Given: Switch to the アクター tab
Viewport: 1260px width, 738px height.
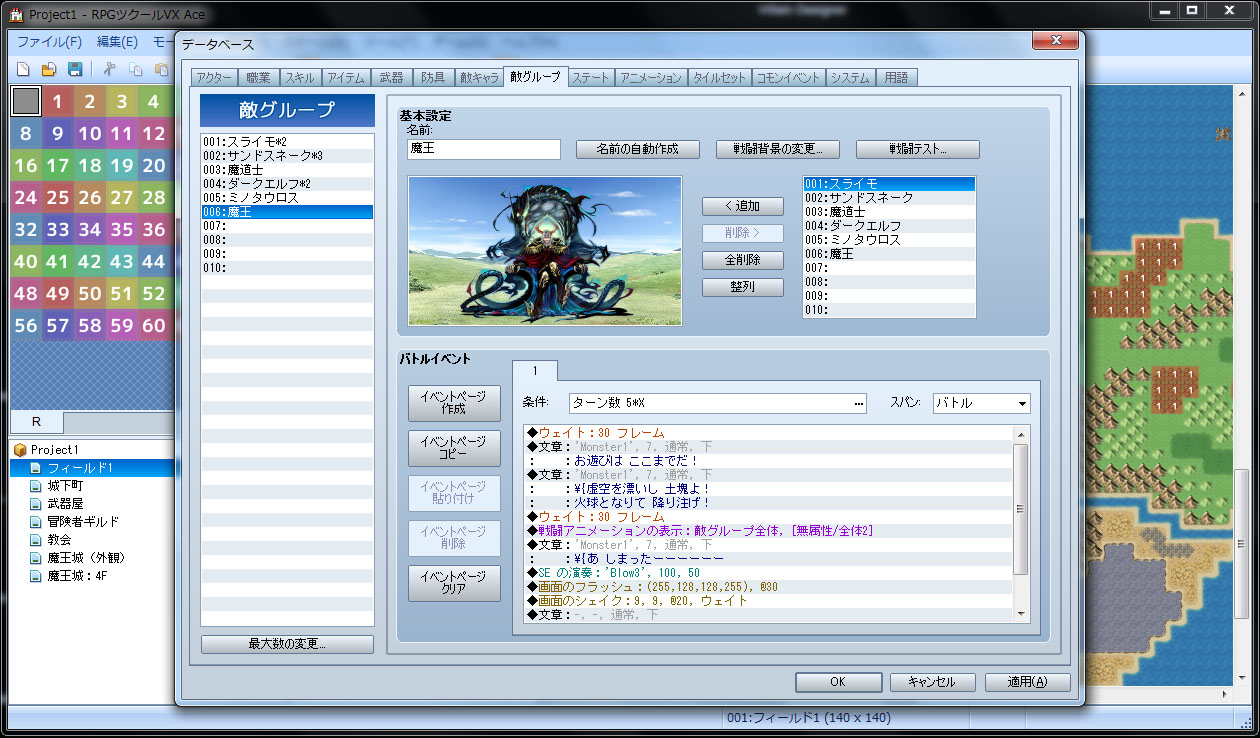Looking at the screenshot, I should [213, 78].
